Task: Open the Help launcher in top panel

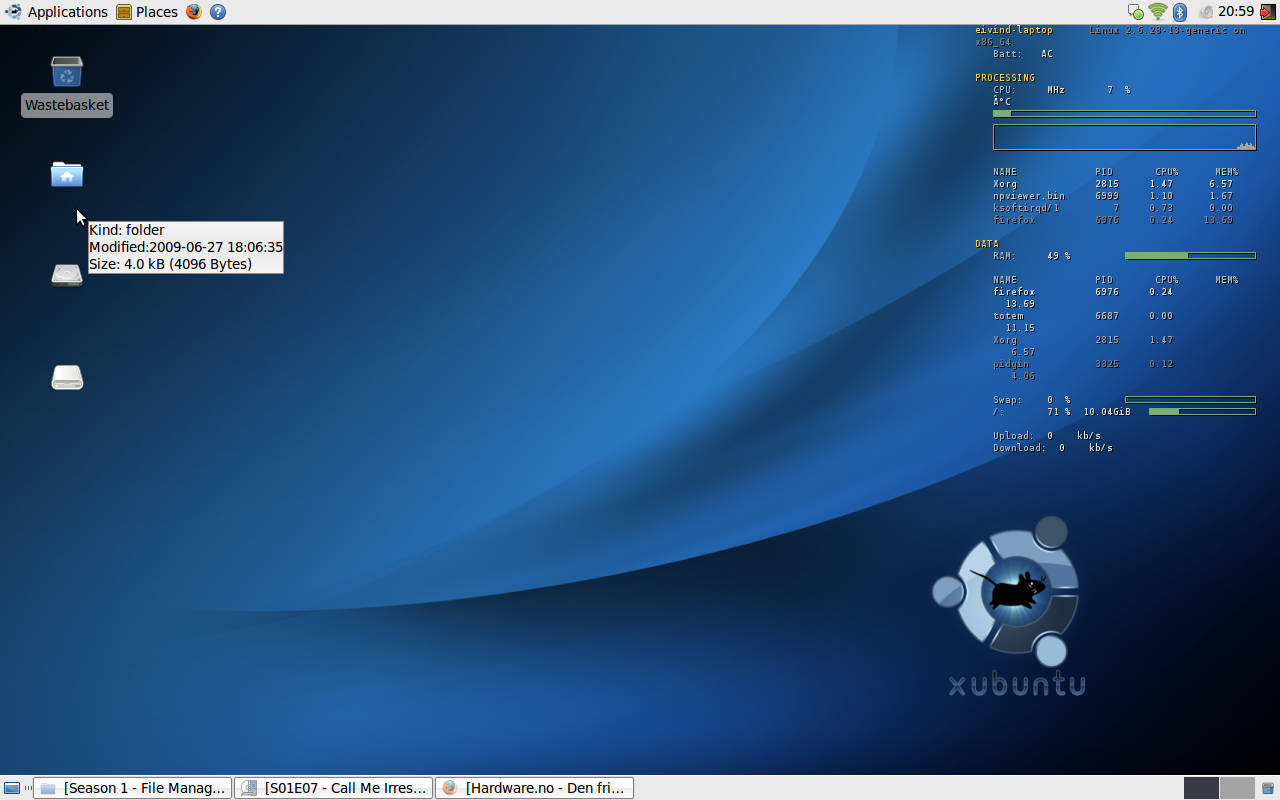Action: [218, 12]
